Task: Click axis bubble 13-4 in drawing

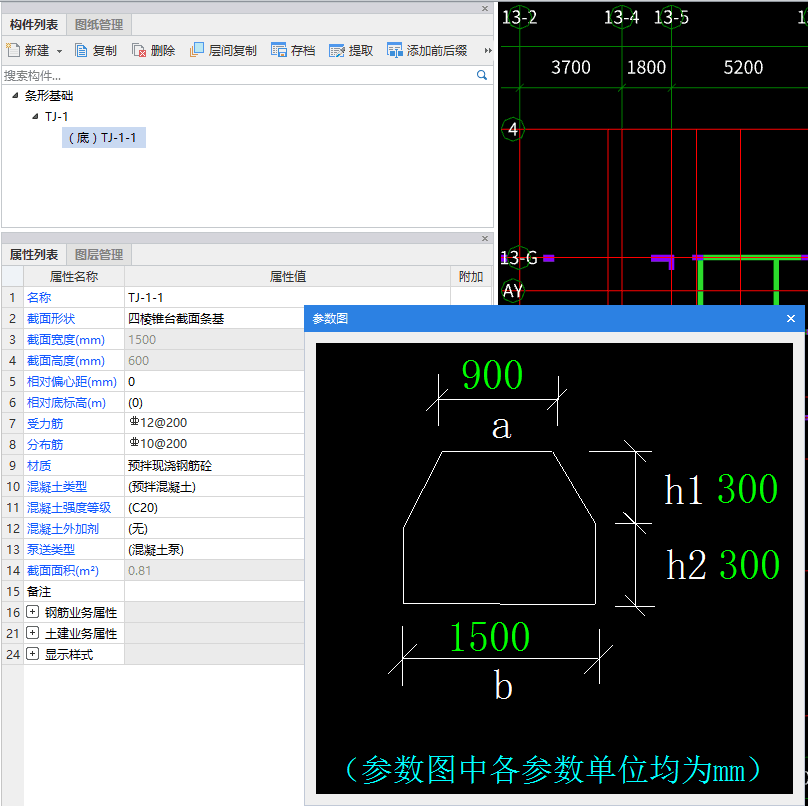Action: click(621, 18)
